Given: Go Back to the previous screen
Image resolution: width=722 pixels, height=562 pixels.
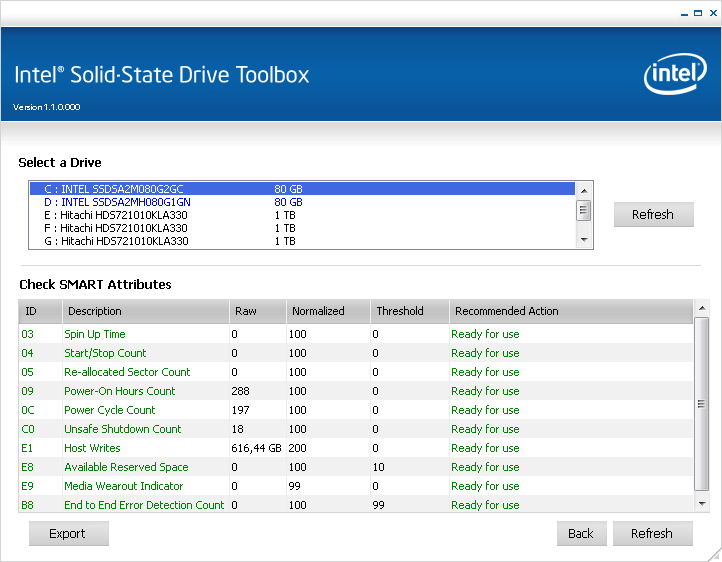Looking at the screenshot, I should [581, 534].
